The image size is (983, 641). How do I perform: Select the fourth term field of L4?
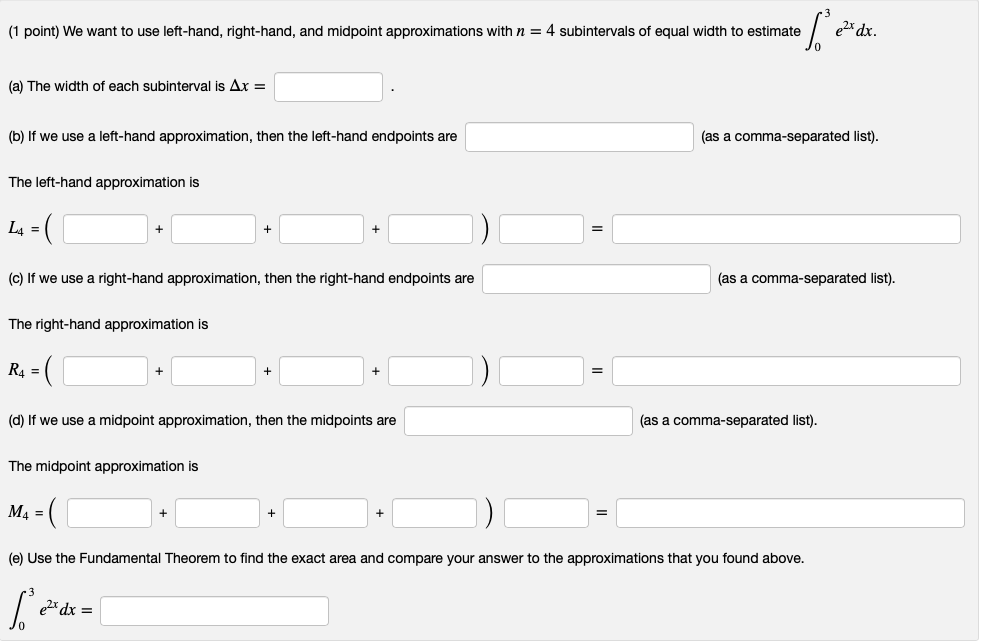[x=428, y=229]
